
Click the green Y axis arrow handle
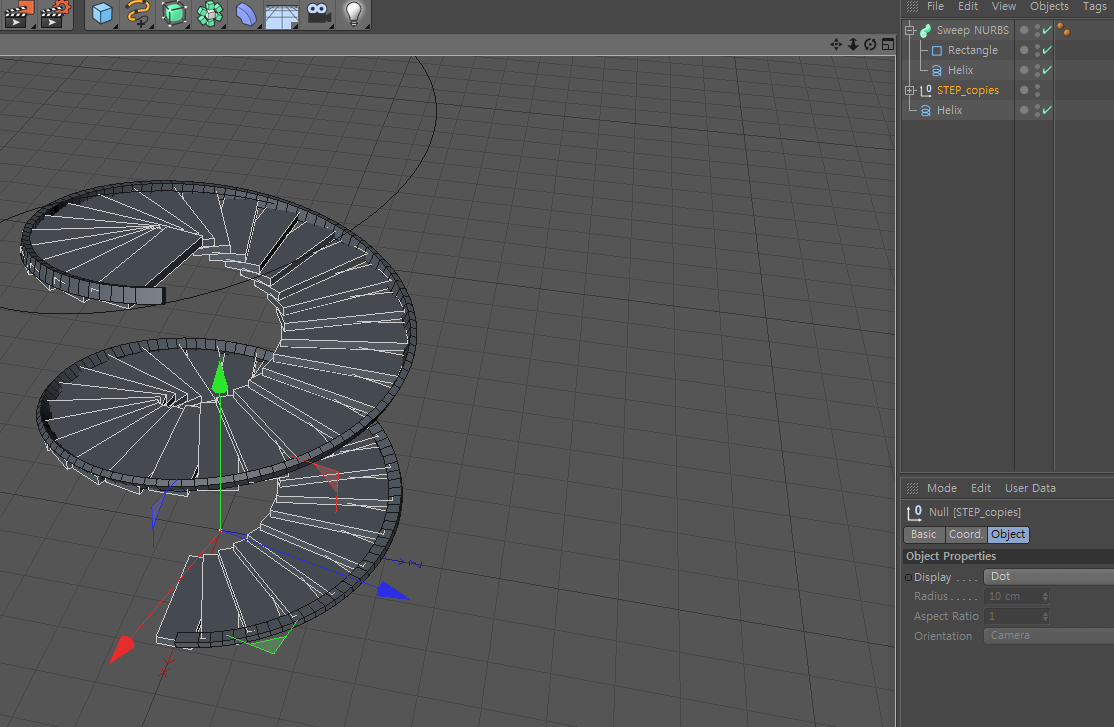pos(220,377)
